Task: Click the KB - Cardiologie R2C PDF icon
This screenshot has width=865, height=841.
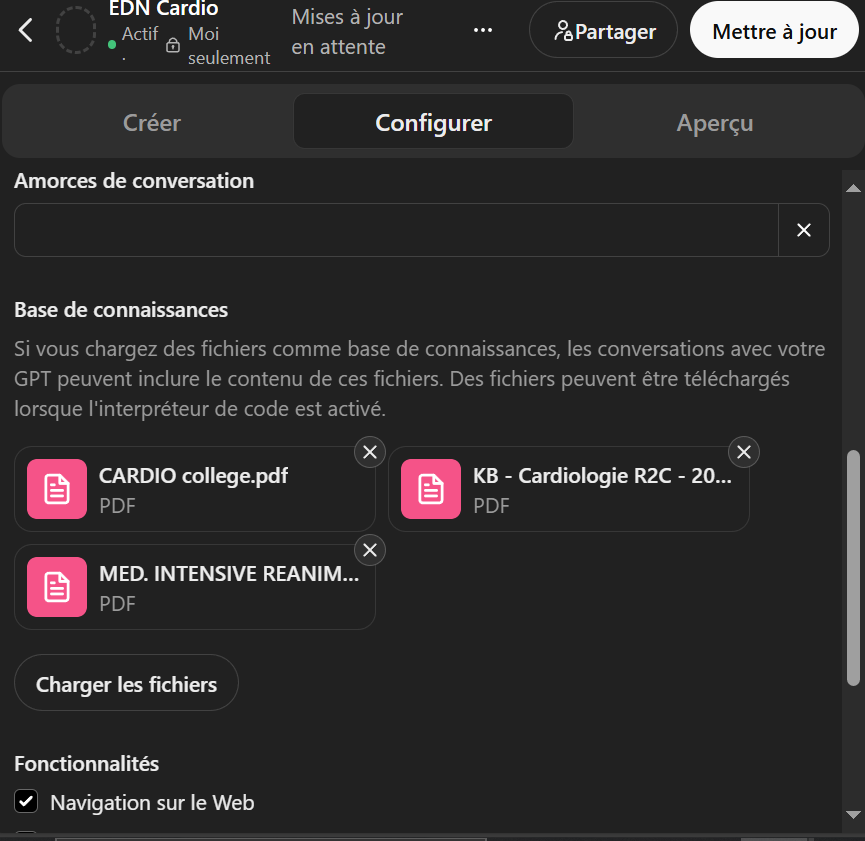Action: point(431,489)
